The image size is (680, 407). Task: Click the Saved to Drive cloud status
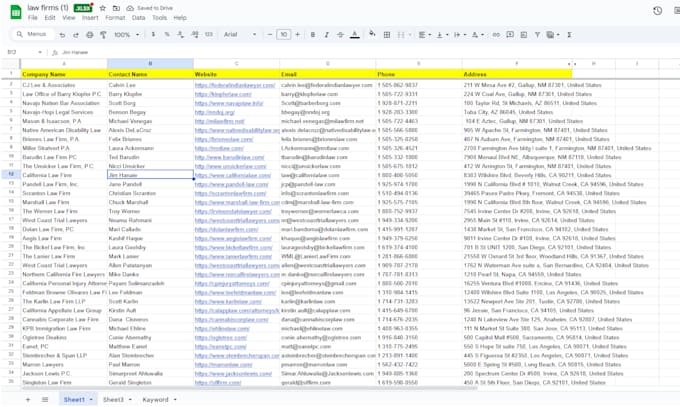pos(150,8)
